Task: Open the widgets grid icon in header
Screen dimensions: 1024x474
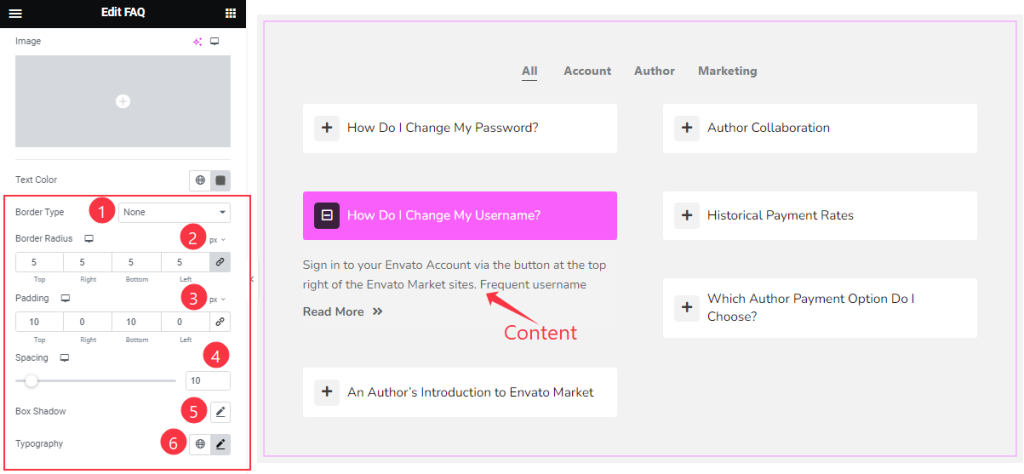Action: point(230,13)
